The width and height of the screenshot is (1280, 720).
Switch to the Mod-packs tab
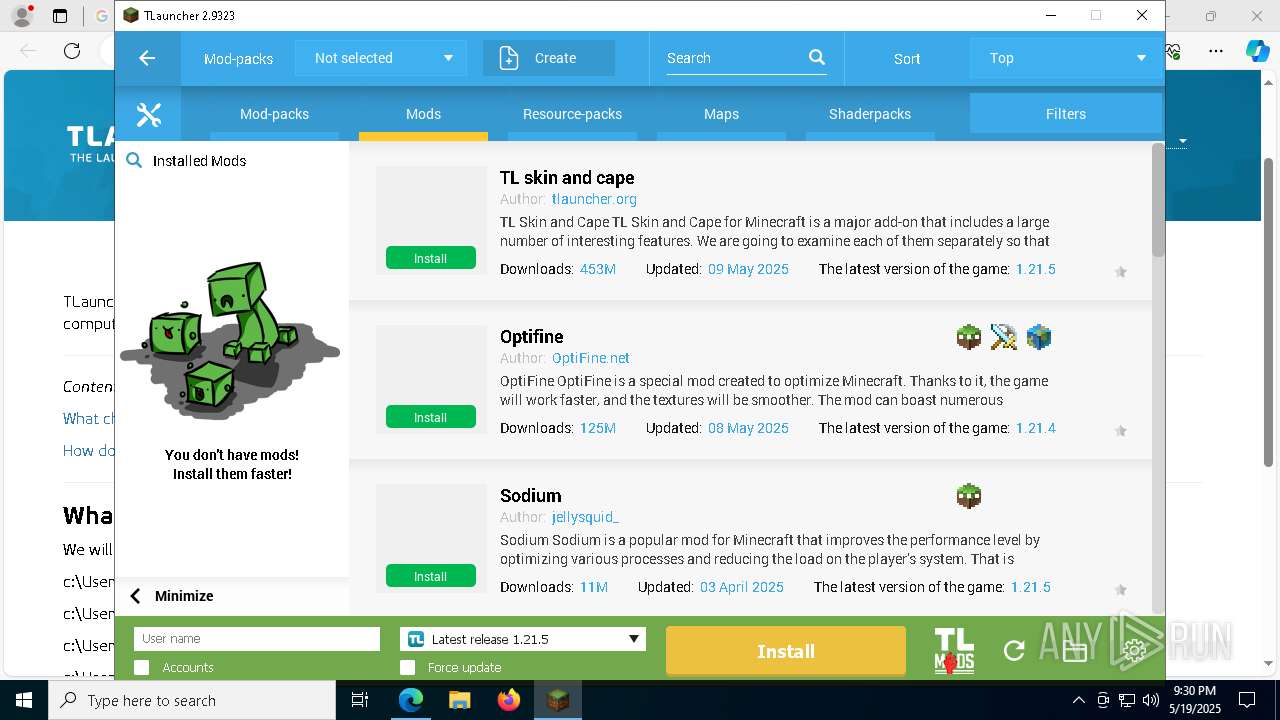tap(274, 114)
